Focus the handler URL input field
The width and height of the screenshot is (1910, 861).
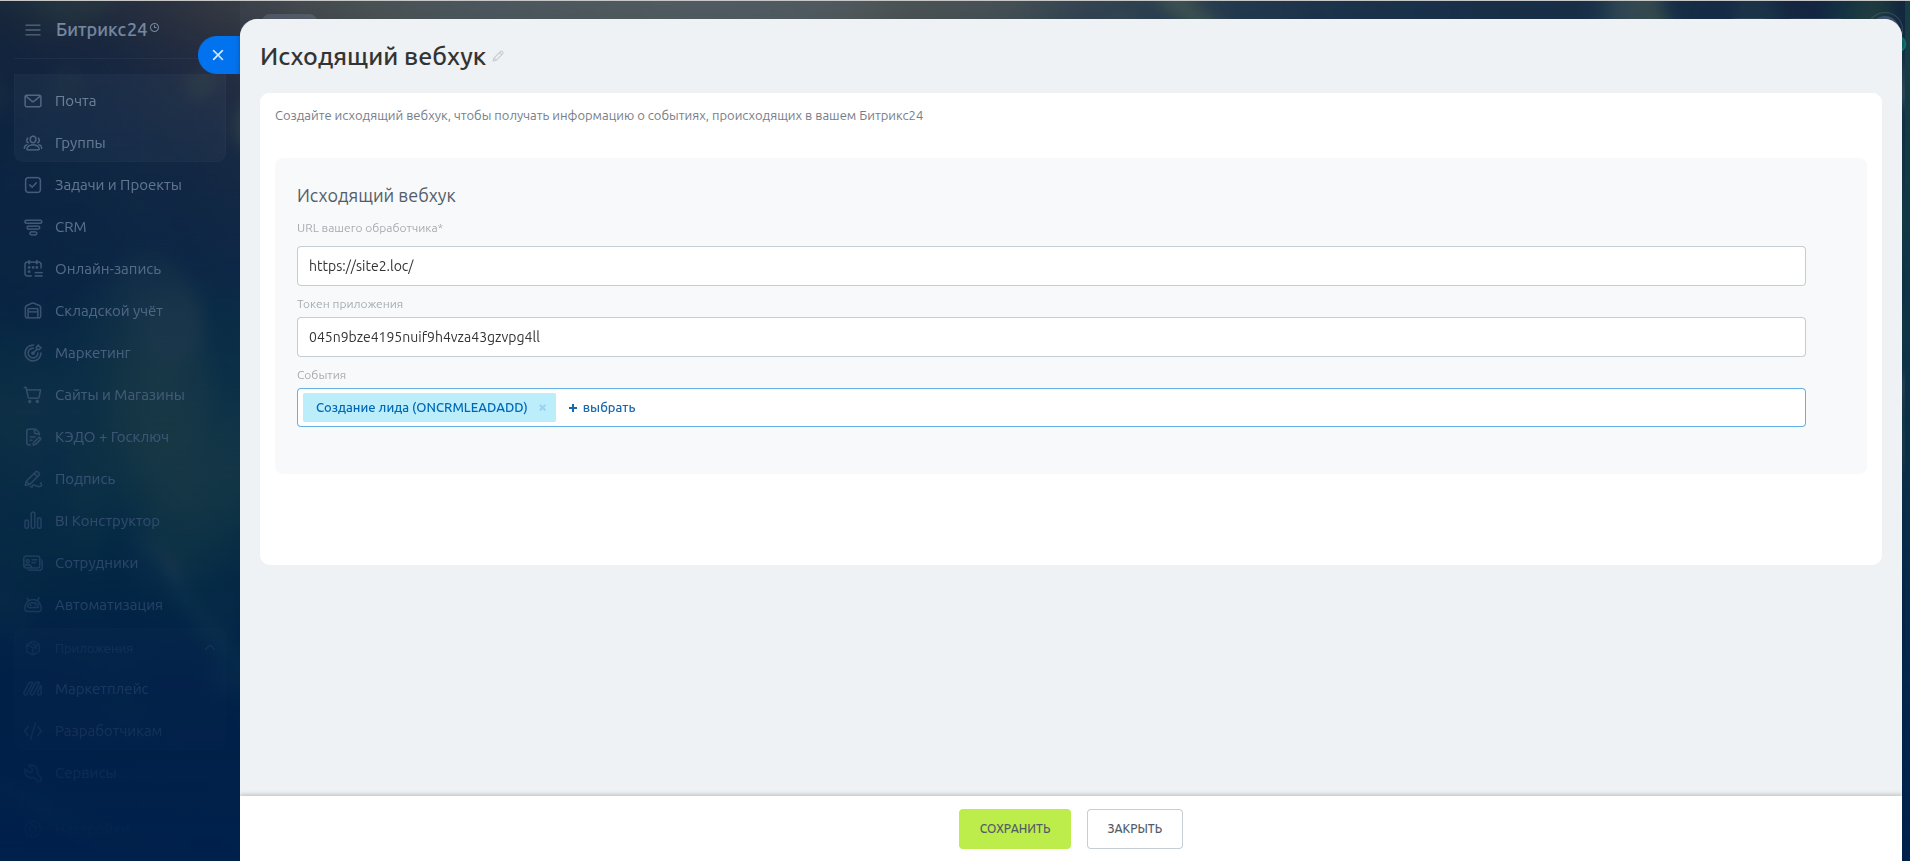click(1050, 266)
